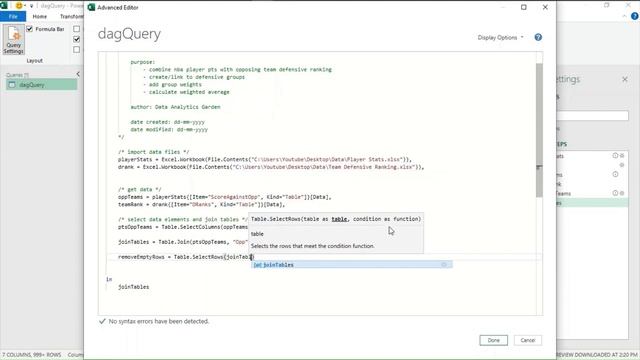Image resolution: width=640 pixels, height=360 pixels.
Task: Click comment info icon on first applied step
Action: pos(615,156)
